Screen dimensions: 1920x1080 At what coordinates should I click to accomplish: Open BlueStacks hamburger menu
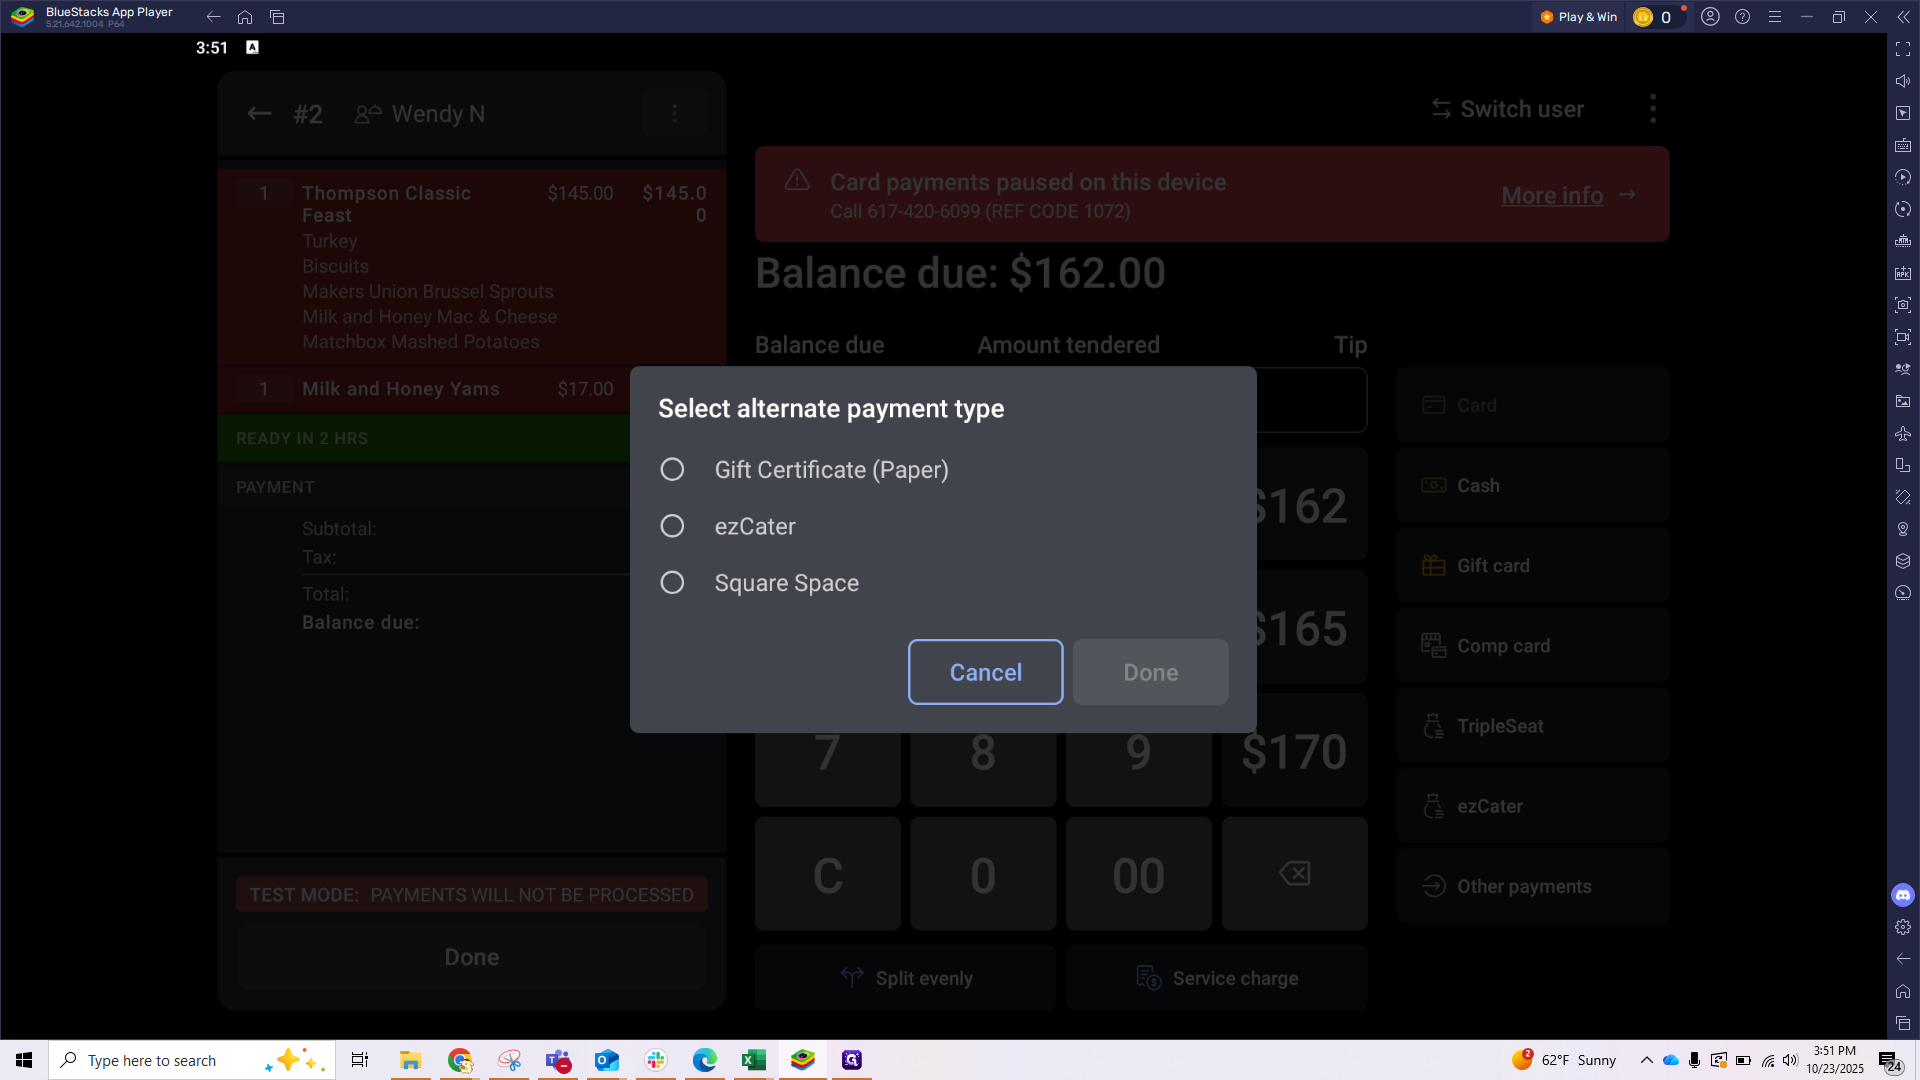(x=1775, y=17)
